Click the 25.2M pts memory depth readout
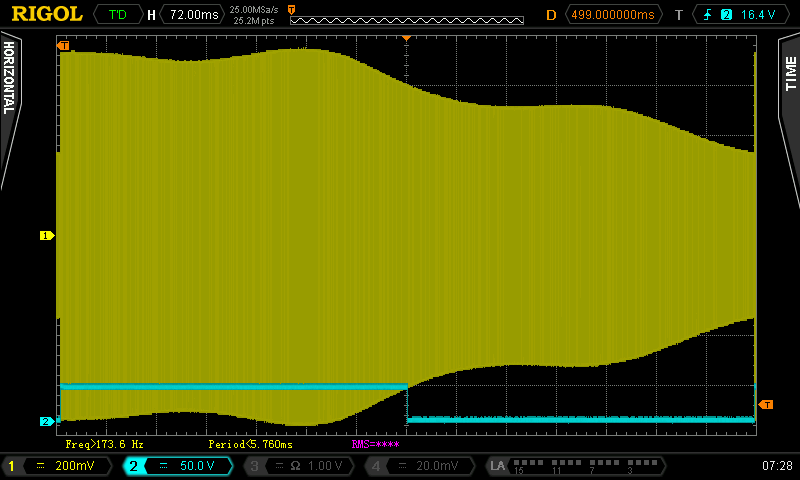Viewport: 800px width, 480px height. 254,21
